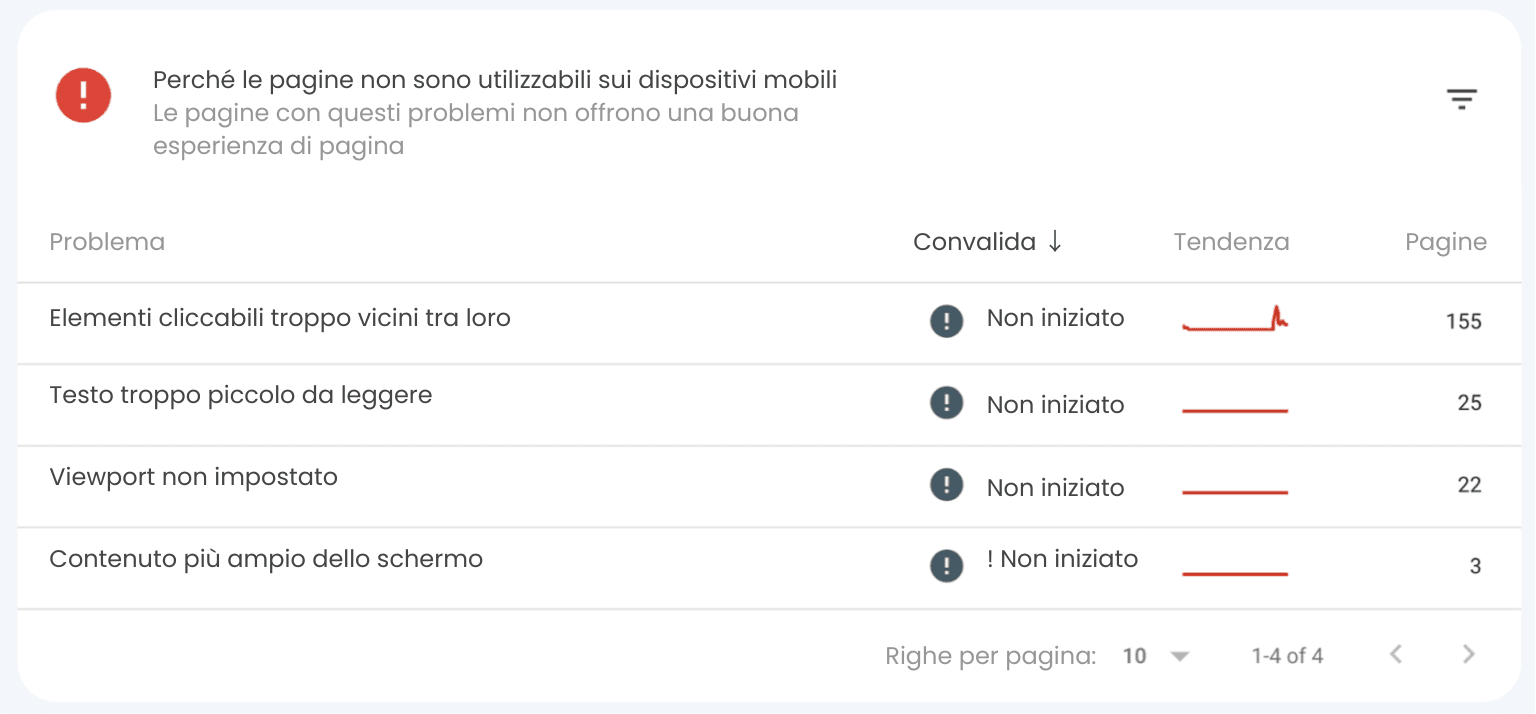Click trend sparkline for Elementi cliccabili row
1536x714 pixels.
(x=1235, y=320)
